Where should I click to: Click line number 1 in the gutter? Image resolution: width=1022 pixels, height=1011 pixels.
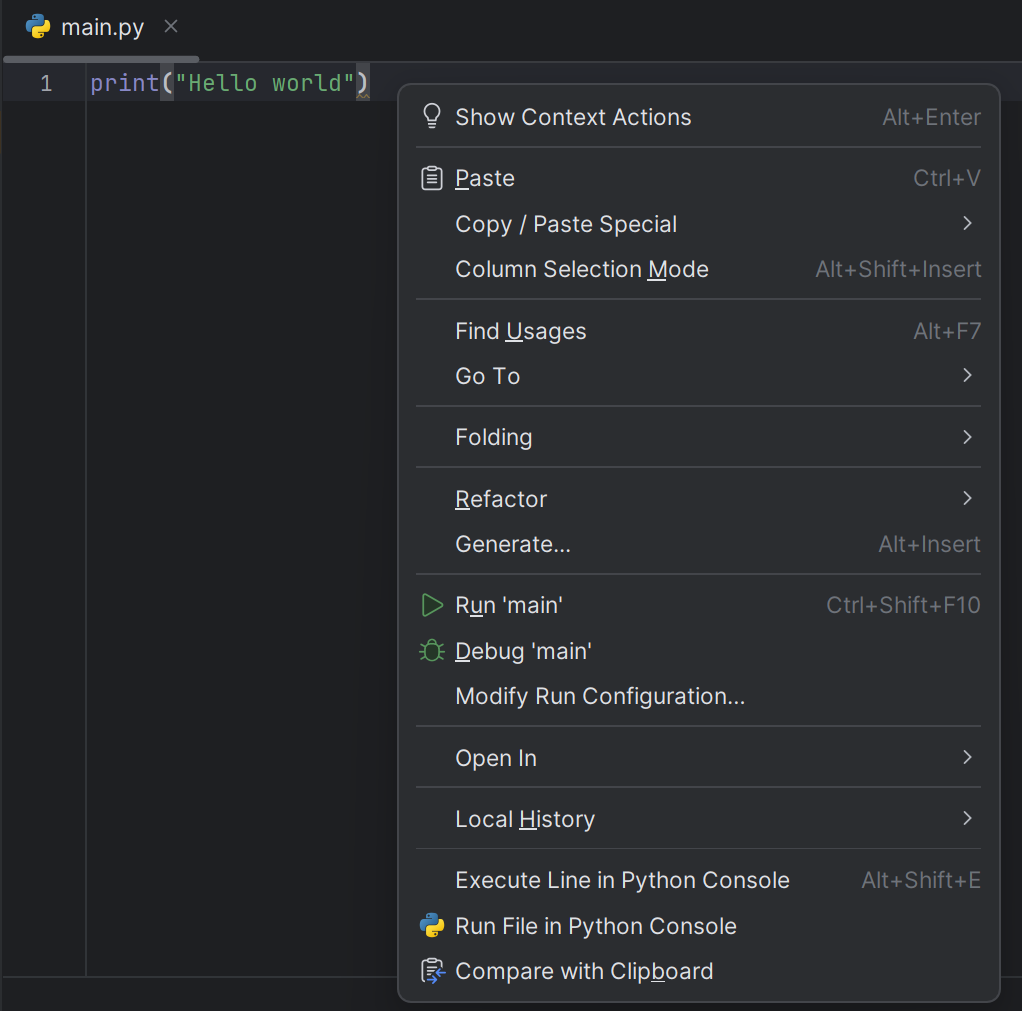(46, 83)
